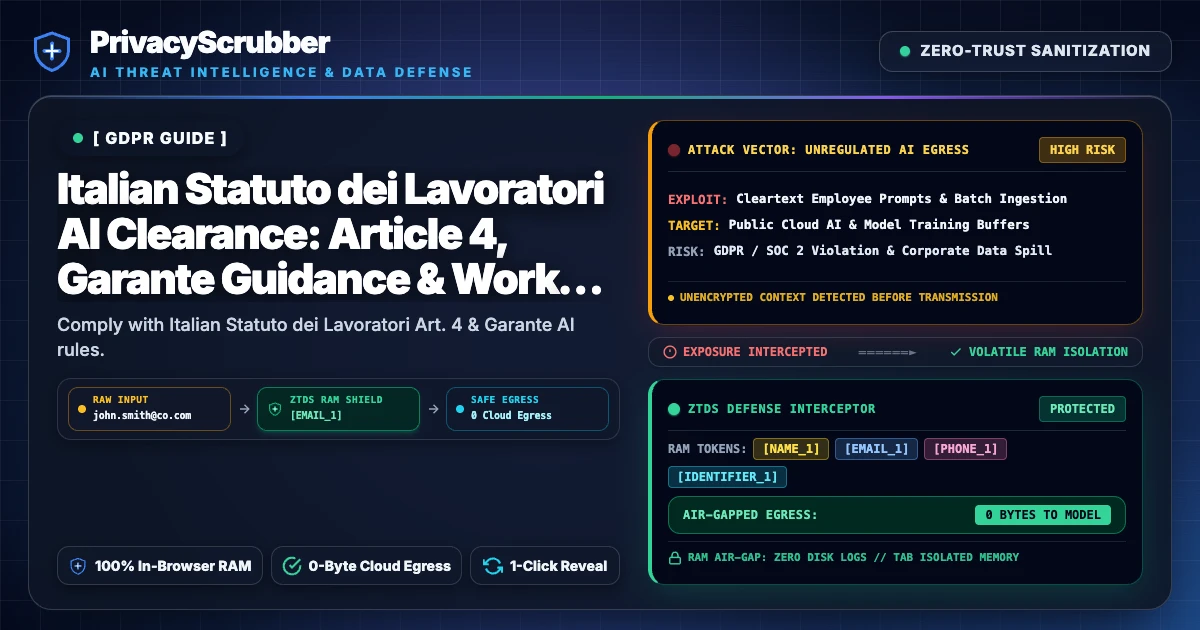Click the 'Risk: GDPR / SOC 2 Violation' line

pyautogui.click(x=860, y=251)
